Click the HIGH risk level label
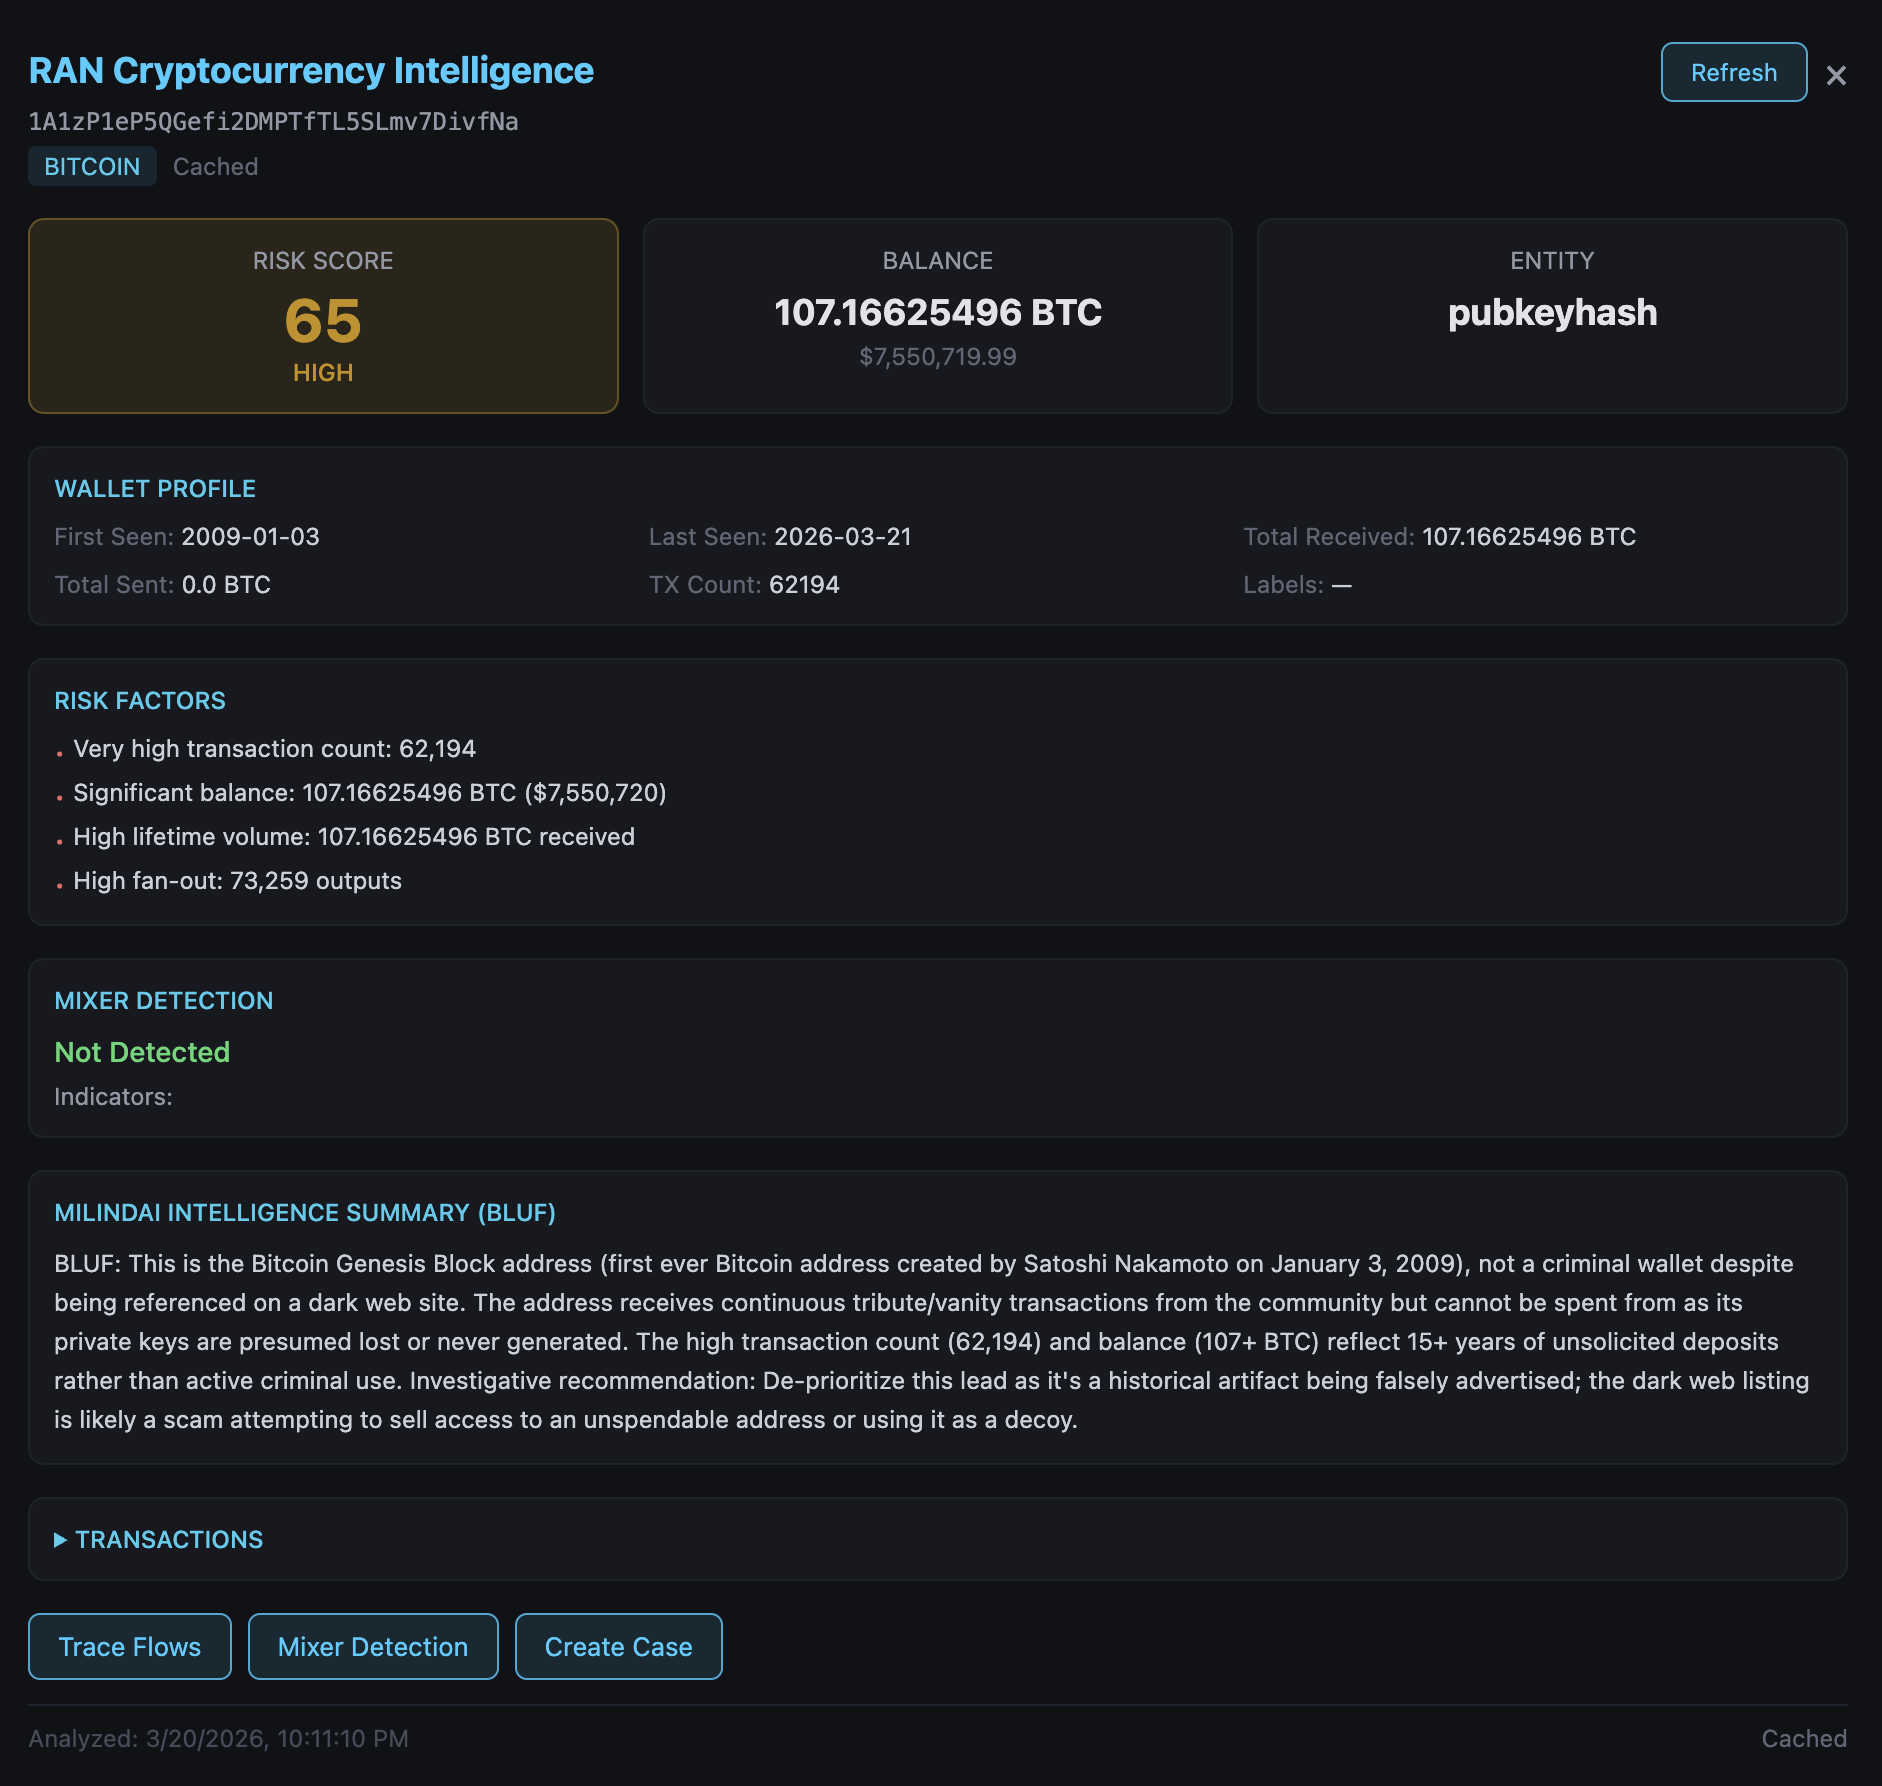 pos(323,373)
